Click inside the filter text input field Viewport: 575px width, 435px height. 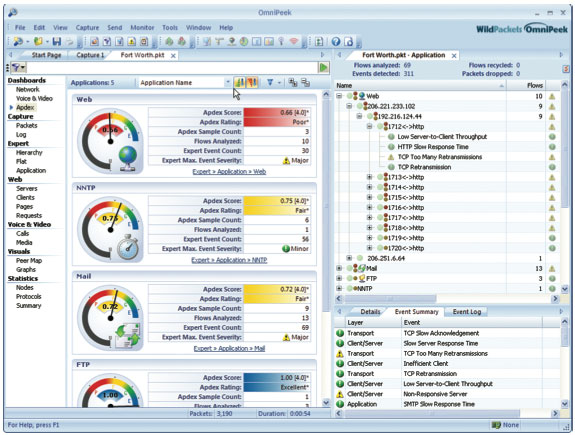point(172,67)
